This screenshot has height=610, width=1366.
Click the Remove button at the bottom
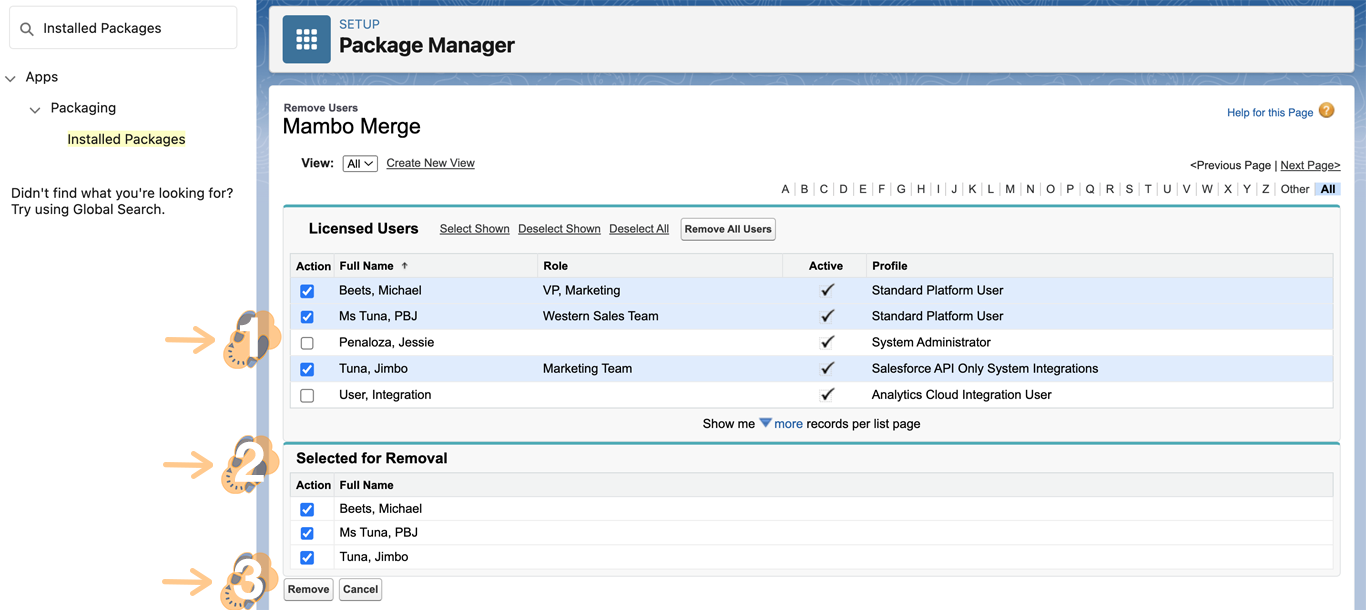click(x=308, y=589)
